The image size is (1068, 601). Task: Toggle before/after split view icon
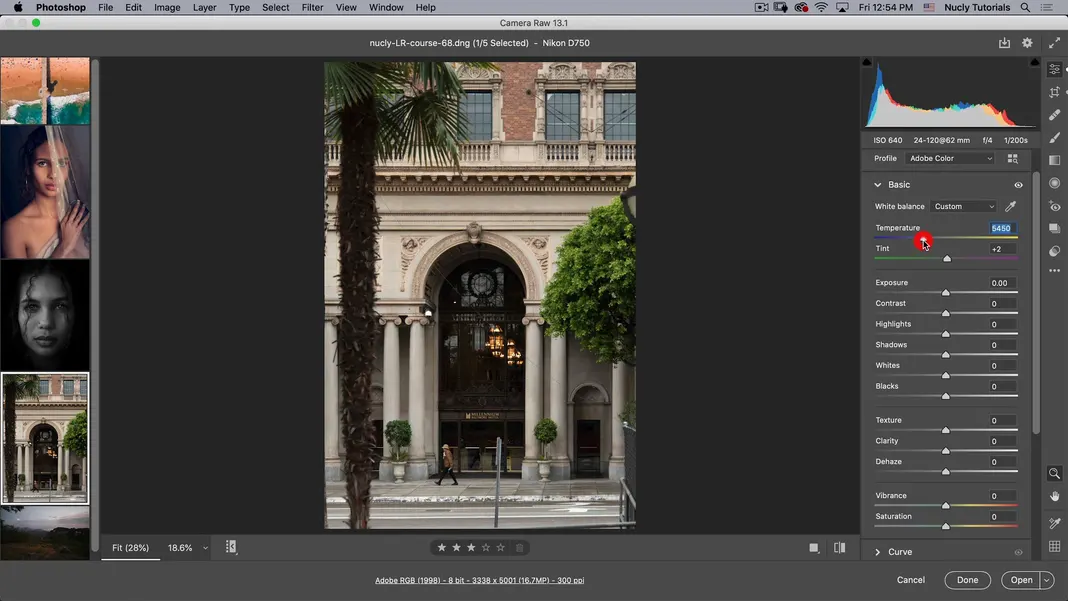(x=840, y=548)
